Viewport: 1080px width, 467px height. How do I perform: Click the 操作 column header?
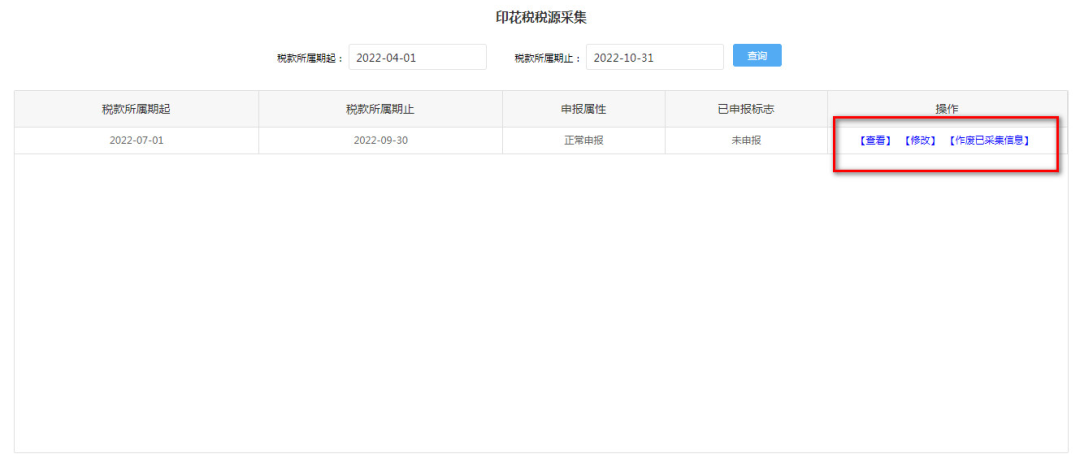(947, 109)
